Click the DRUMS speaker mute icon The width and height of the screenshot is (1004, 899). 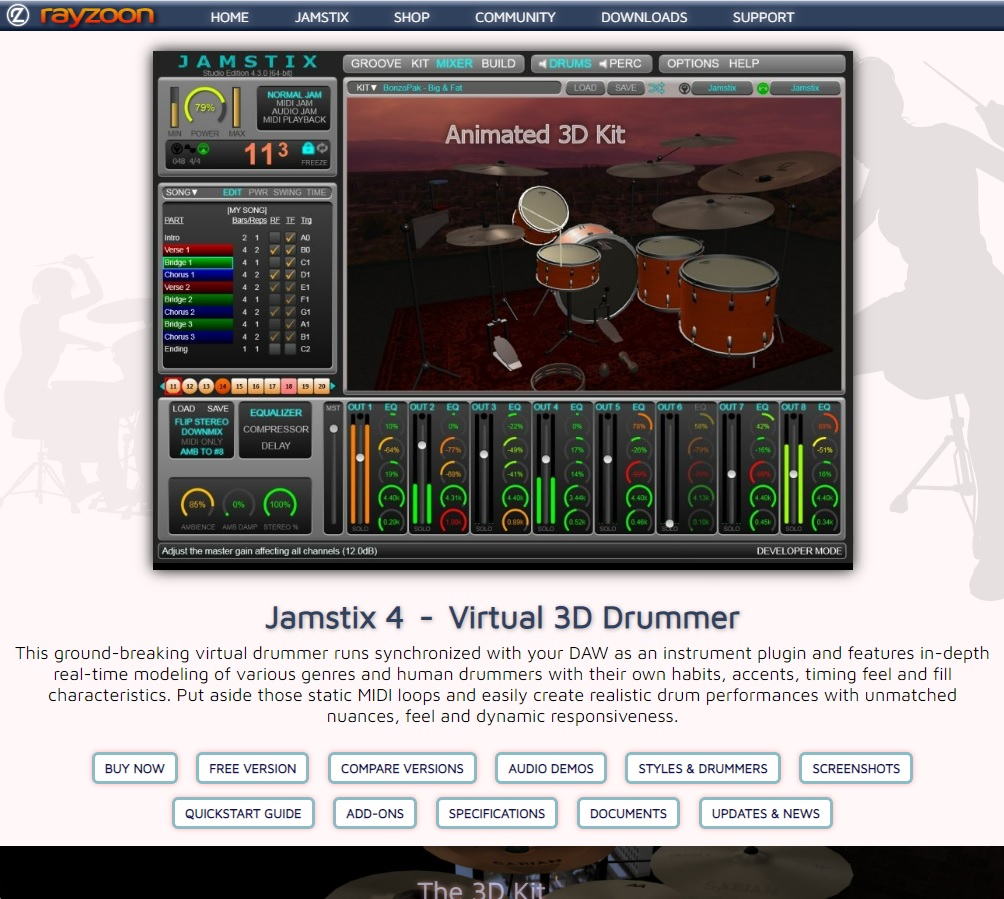click(542, 63)
